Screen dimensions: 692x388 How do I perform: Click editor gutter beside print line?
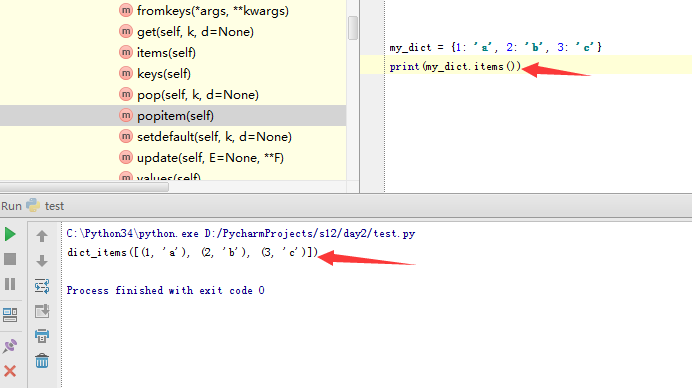(x=372, y=65)
